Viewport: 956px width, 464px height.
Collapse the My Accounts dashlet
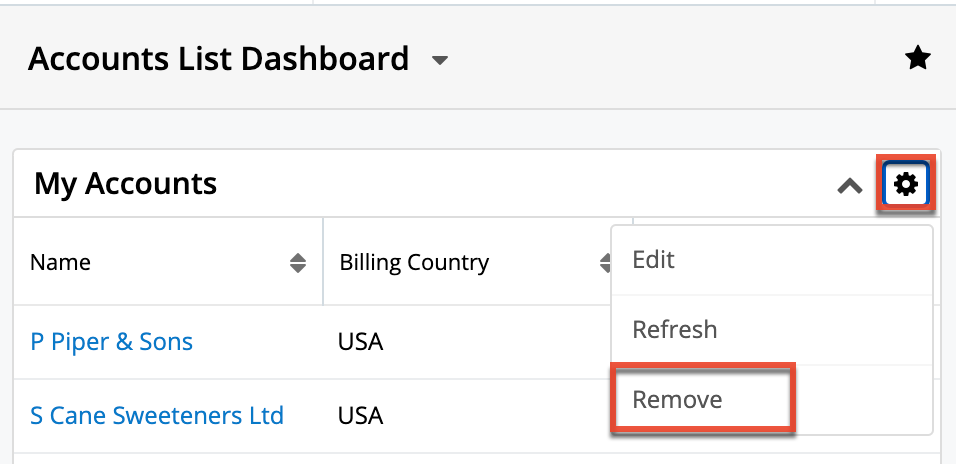[x=850, y=185]
